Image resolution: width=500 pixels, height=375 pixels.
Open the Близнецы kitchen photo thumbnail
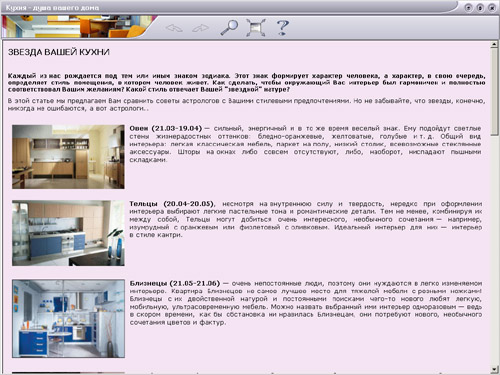(68, 319)
